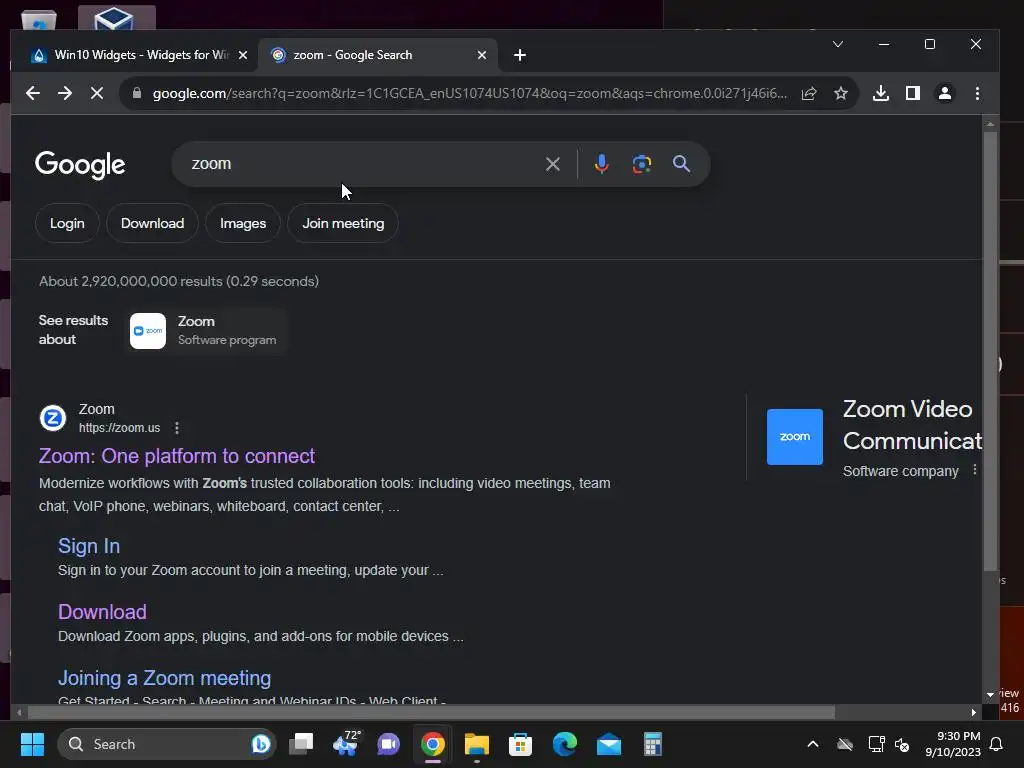Share this page from address bar
Viewport: 1024px width, 768px height.
coord(809,93)
